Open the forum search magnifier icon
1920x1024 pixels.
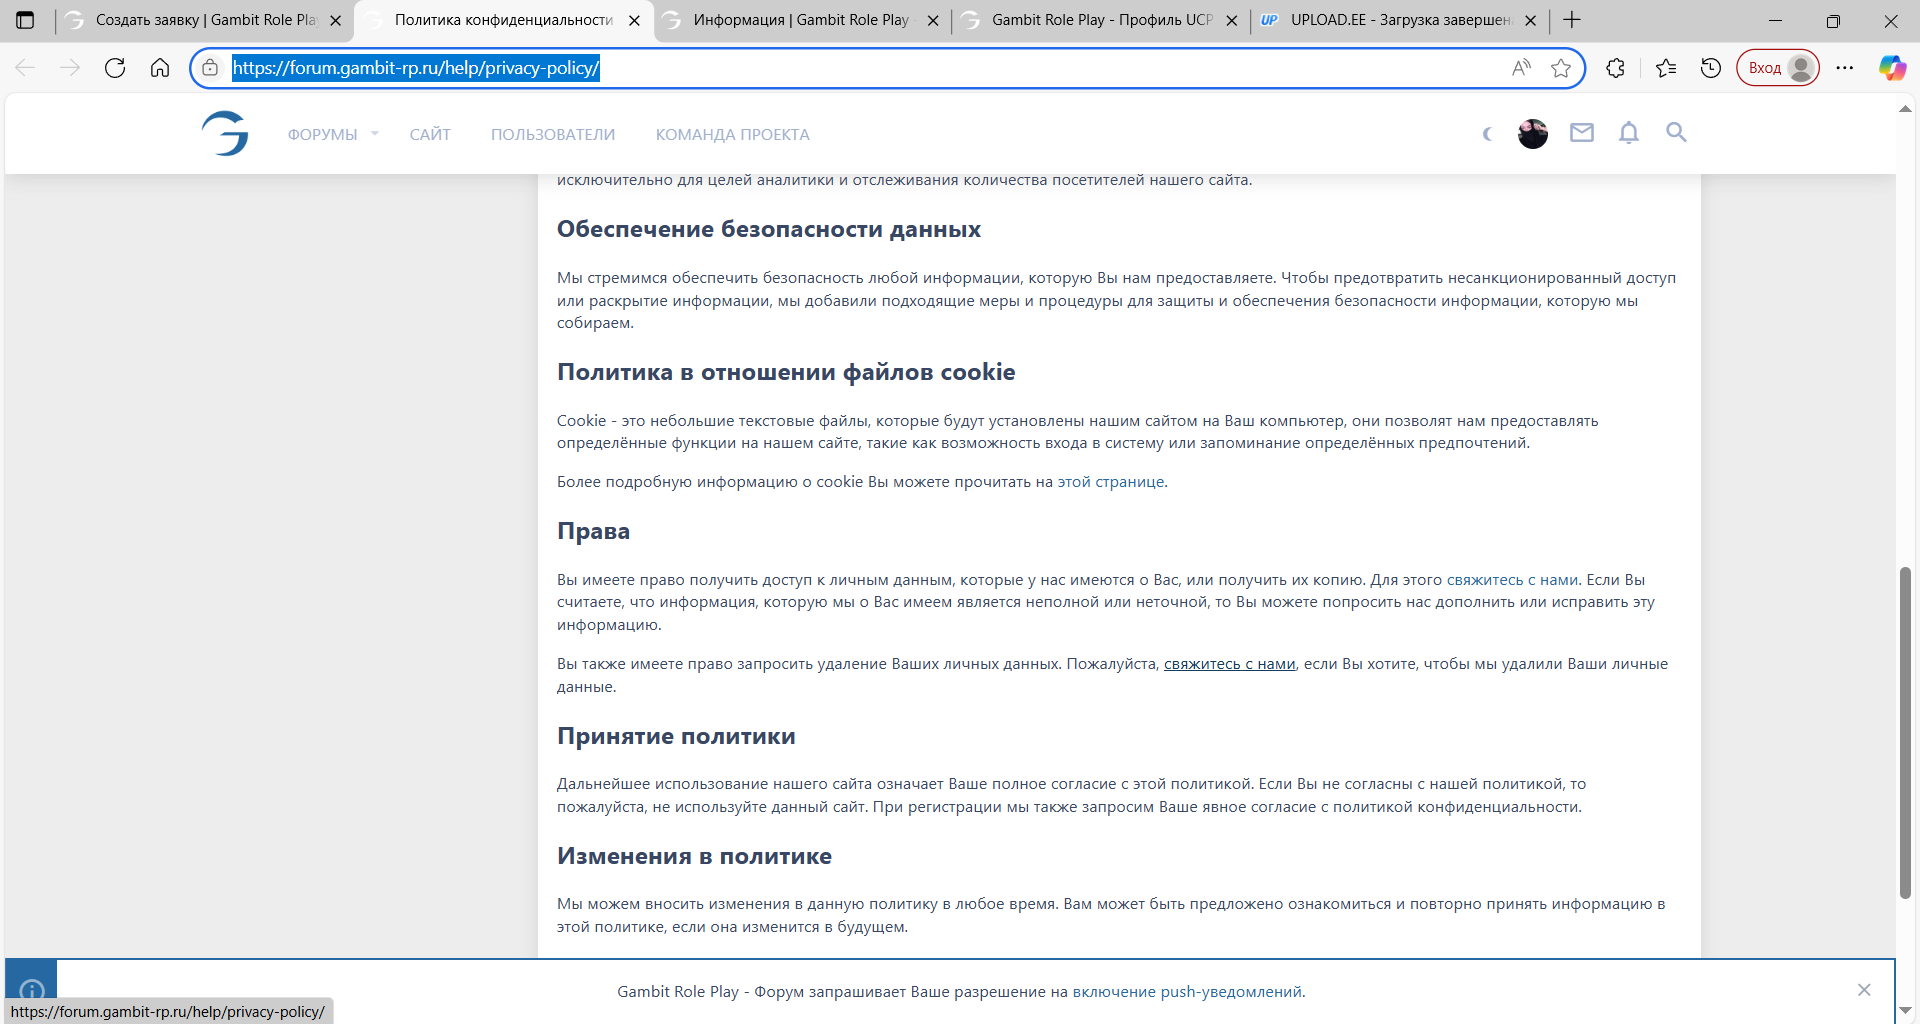click(x=1676, y=132)
